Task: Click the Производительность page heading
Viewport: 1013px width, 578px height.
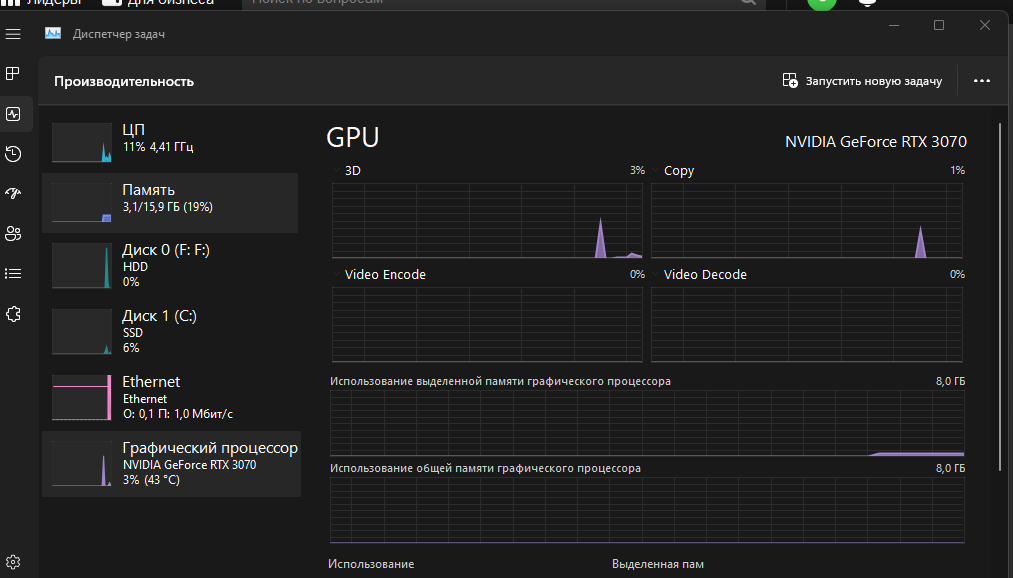Action: [x=124, y=81]
